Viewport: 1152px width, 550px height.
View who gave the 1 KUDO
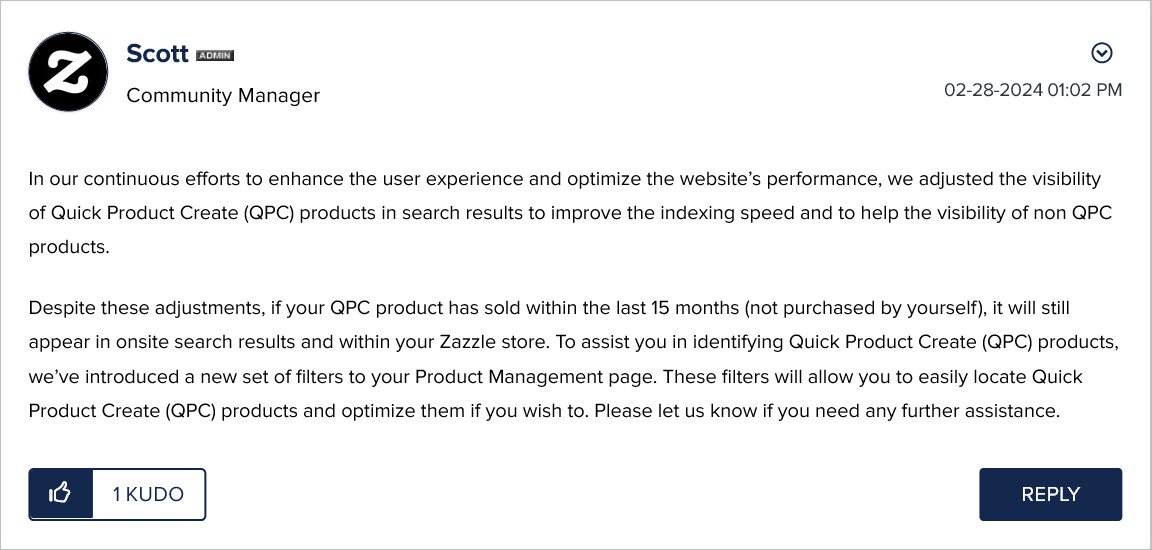click(x=148, y=494)
